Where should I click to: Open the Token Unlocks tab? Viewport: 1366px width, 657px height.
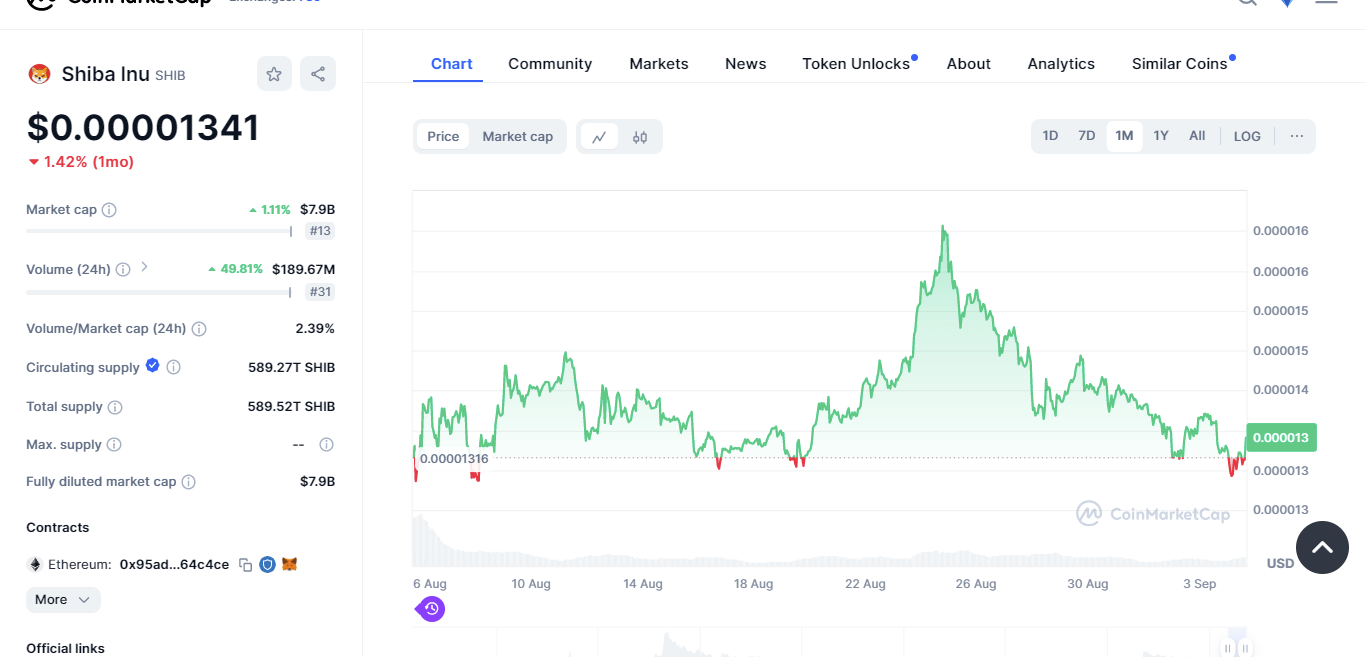(857, 64)
